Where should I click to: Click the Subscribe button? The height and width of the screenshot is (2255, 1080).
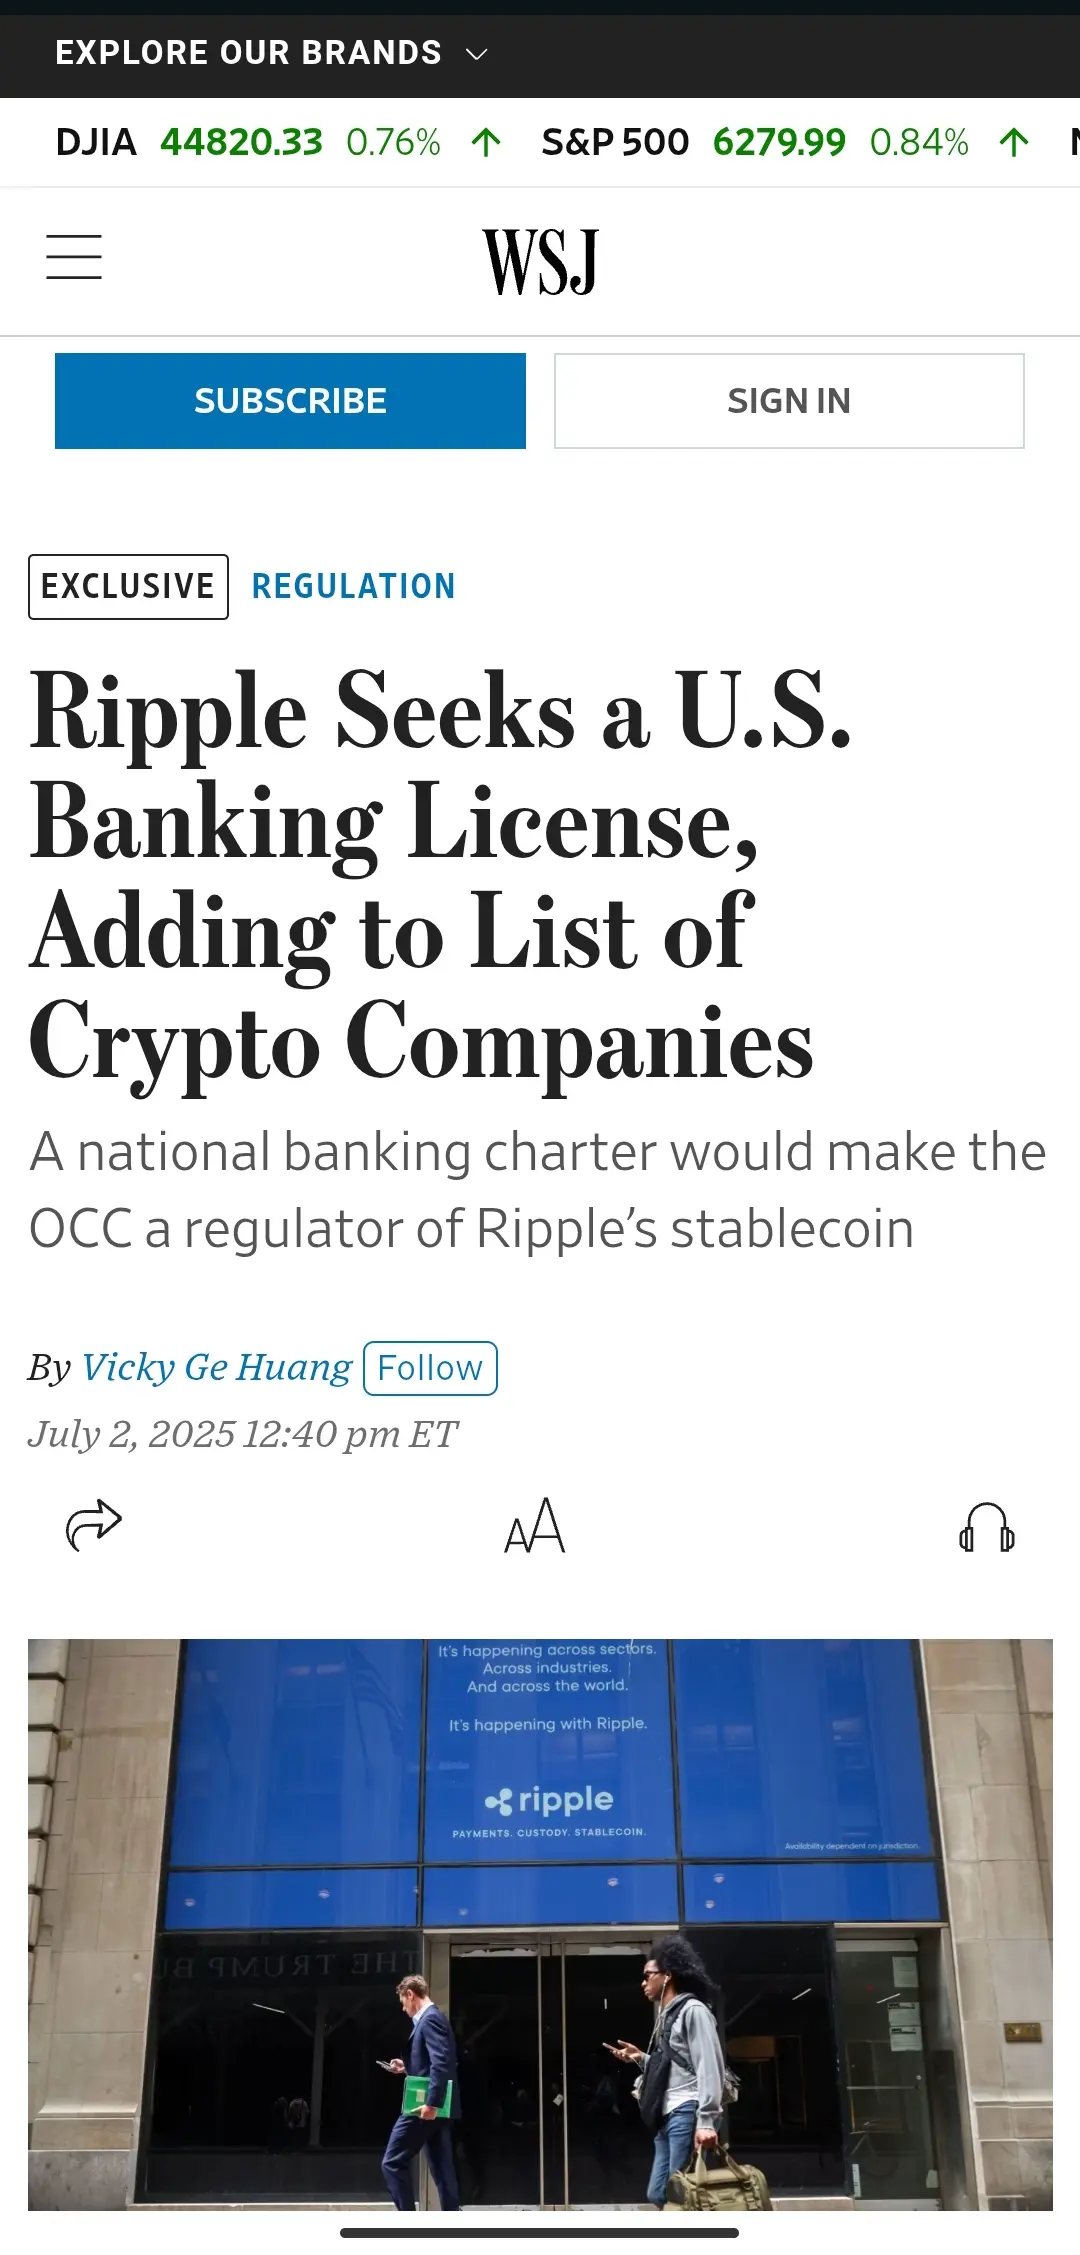tap(290, 401)
